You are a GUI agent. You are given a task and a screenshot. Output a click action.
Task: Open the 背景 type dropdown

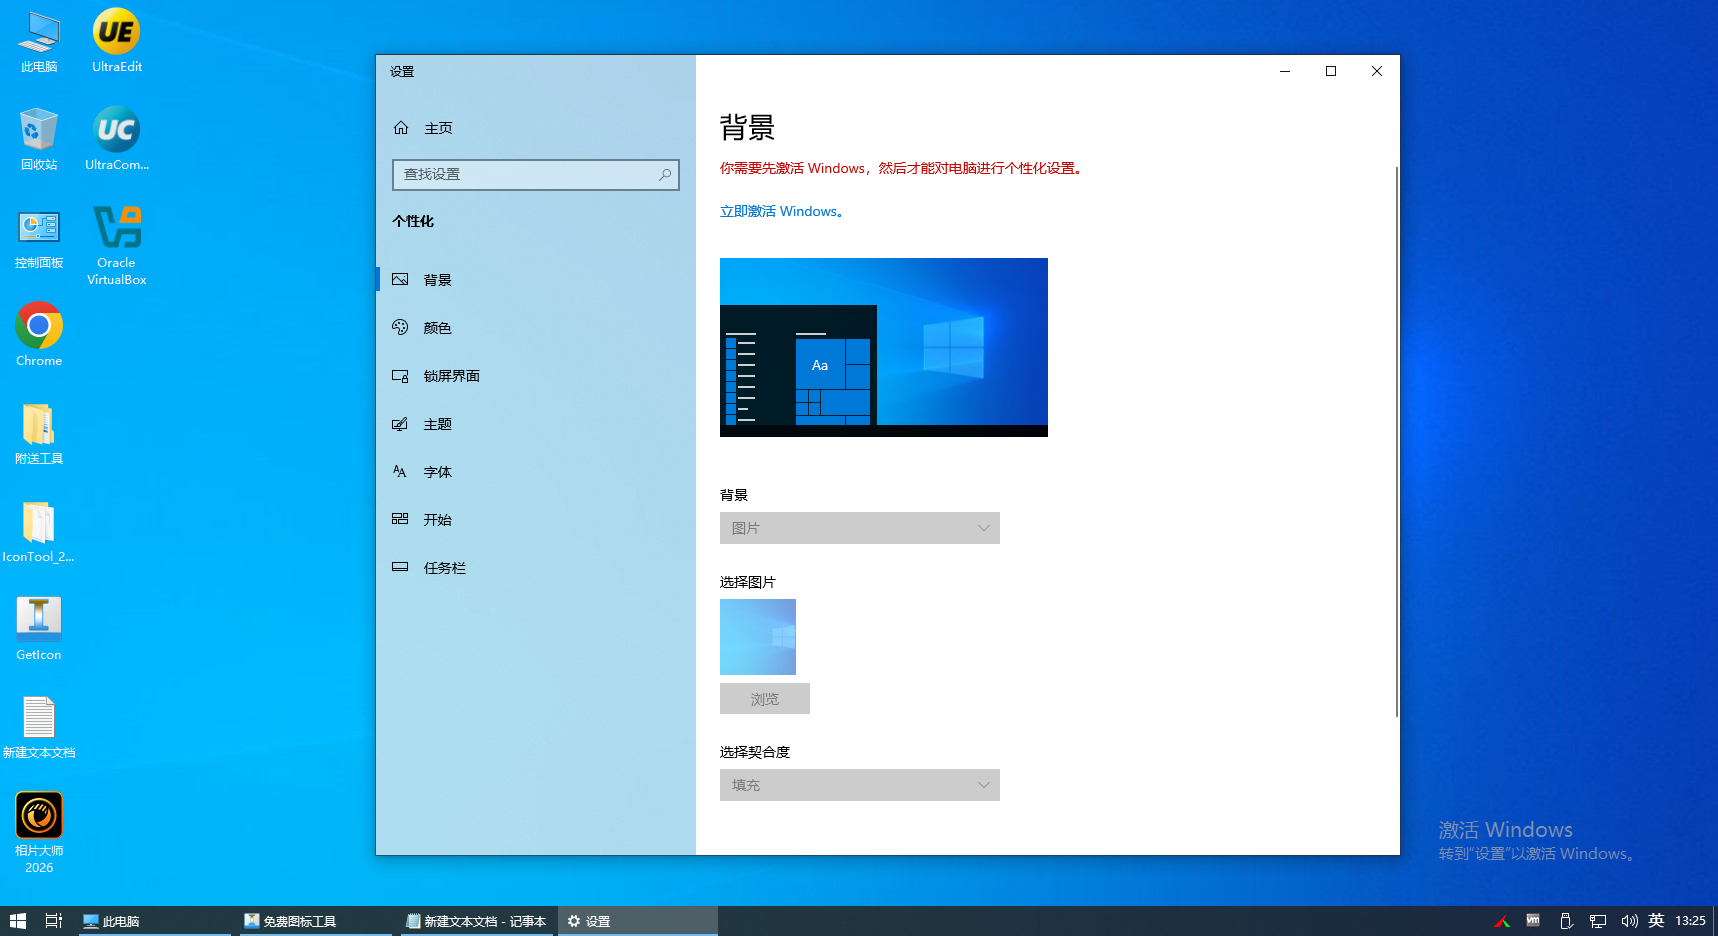coord(859,528)
